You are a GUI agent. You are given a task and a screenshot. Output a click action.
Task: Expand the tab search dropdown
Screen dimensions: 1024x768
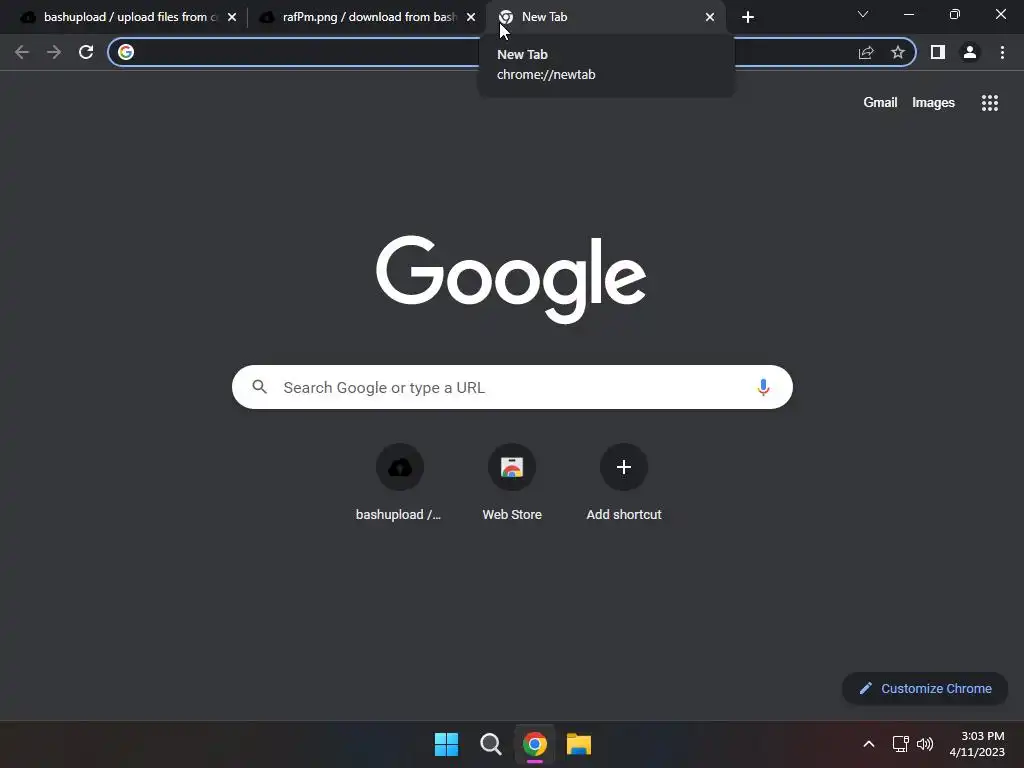click(x=863, y=14)
